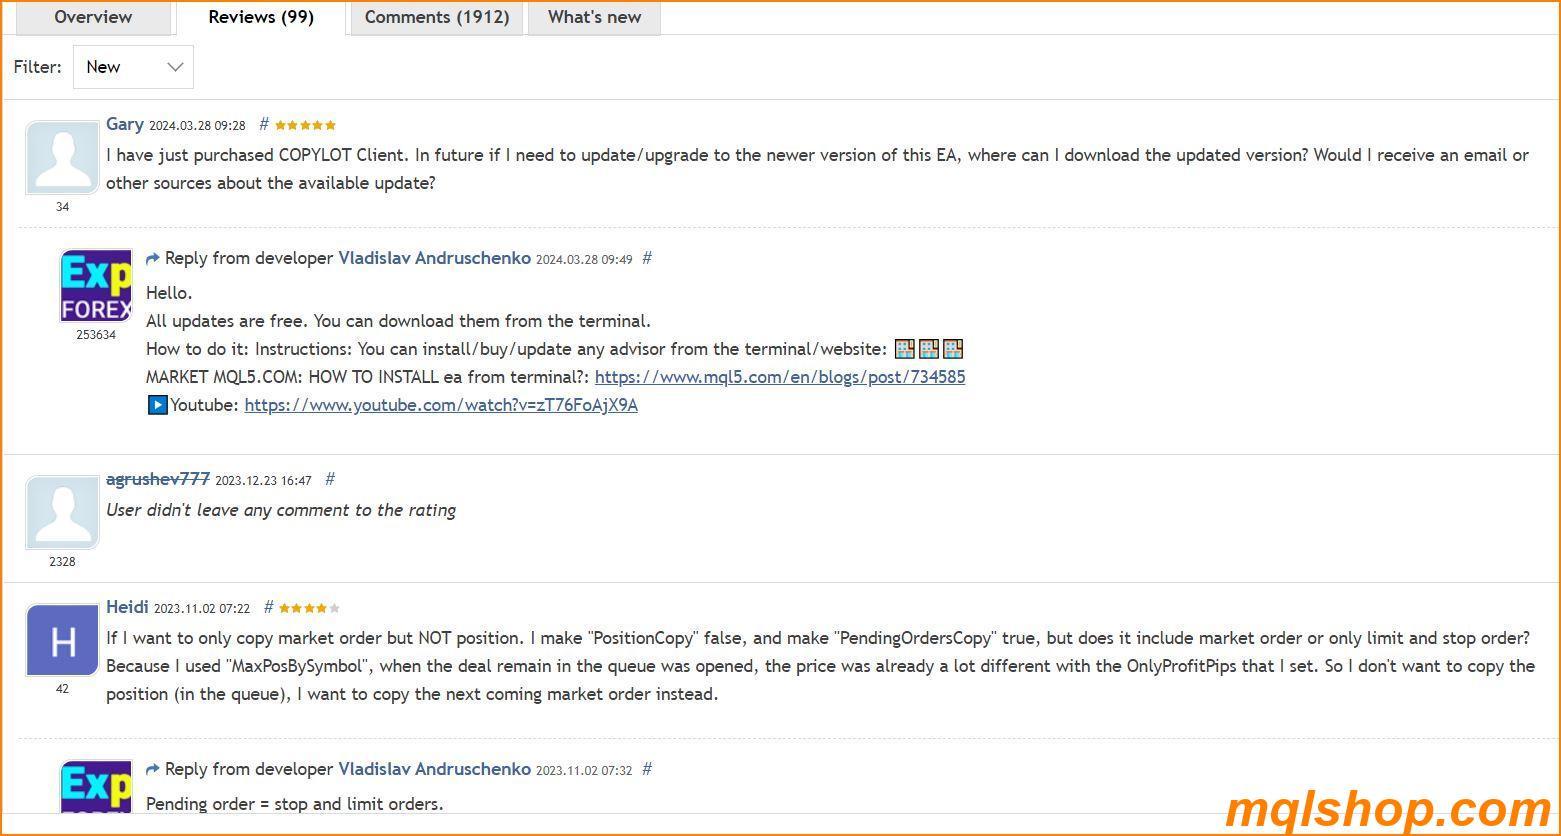This screenshot has width=1561, height=836.
Task: Open the Filter dropdown showing "New"
Action: [x=133, y=67]
